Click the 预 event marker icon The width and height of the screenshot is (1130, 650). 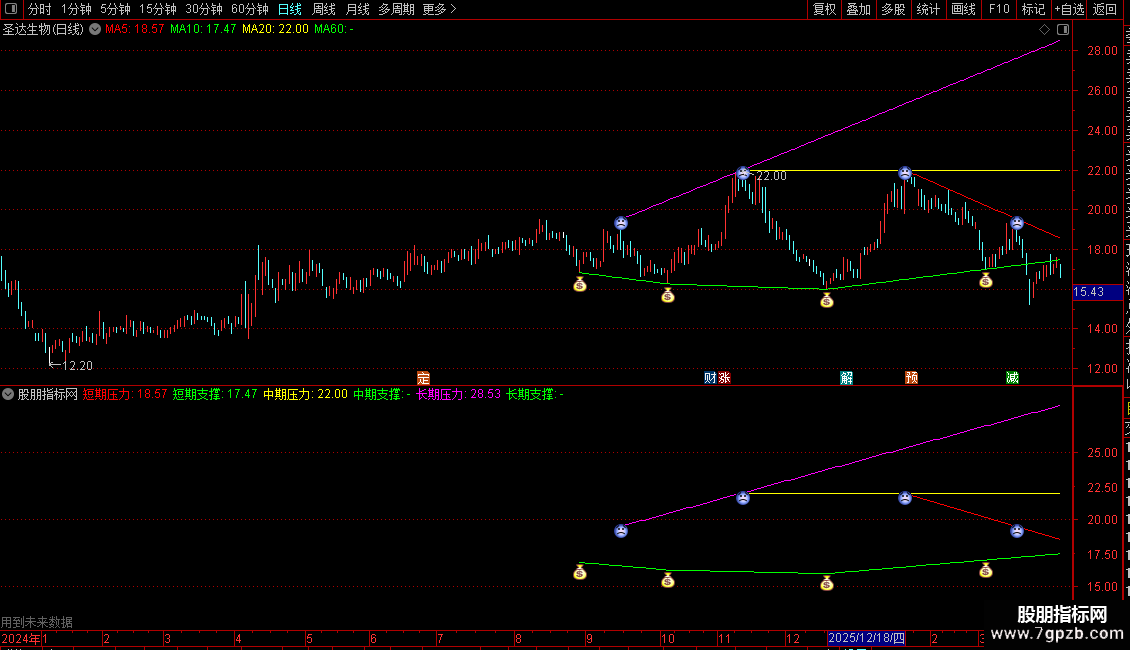[911, 378]
